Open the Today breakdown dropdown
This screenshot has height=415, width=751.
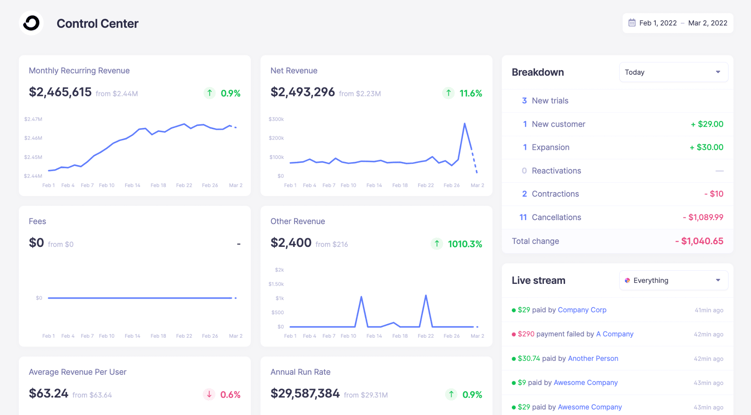(673, 72)
